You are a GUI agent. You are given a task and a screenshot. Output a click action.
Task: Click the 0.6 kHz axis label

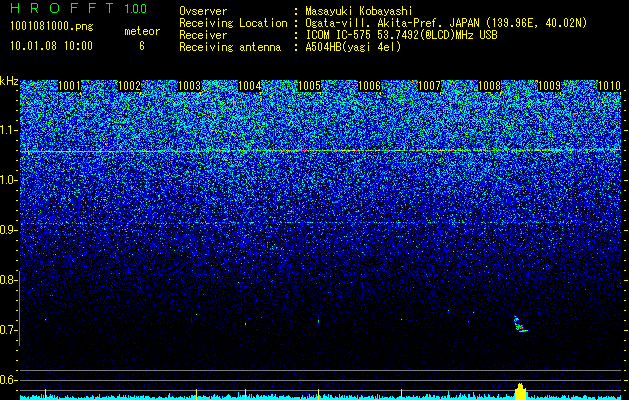(8, 380)
